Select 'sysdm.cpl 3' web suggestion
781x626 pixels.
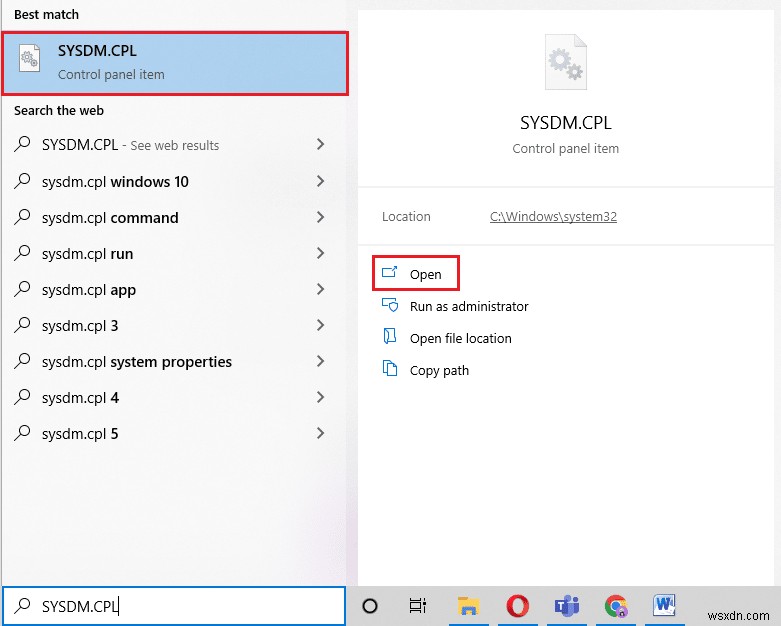pyautogui.click(x=174, y=326)
